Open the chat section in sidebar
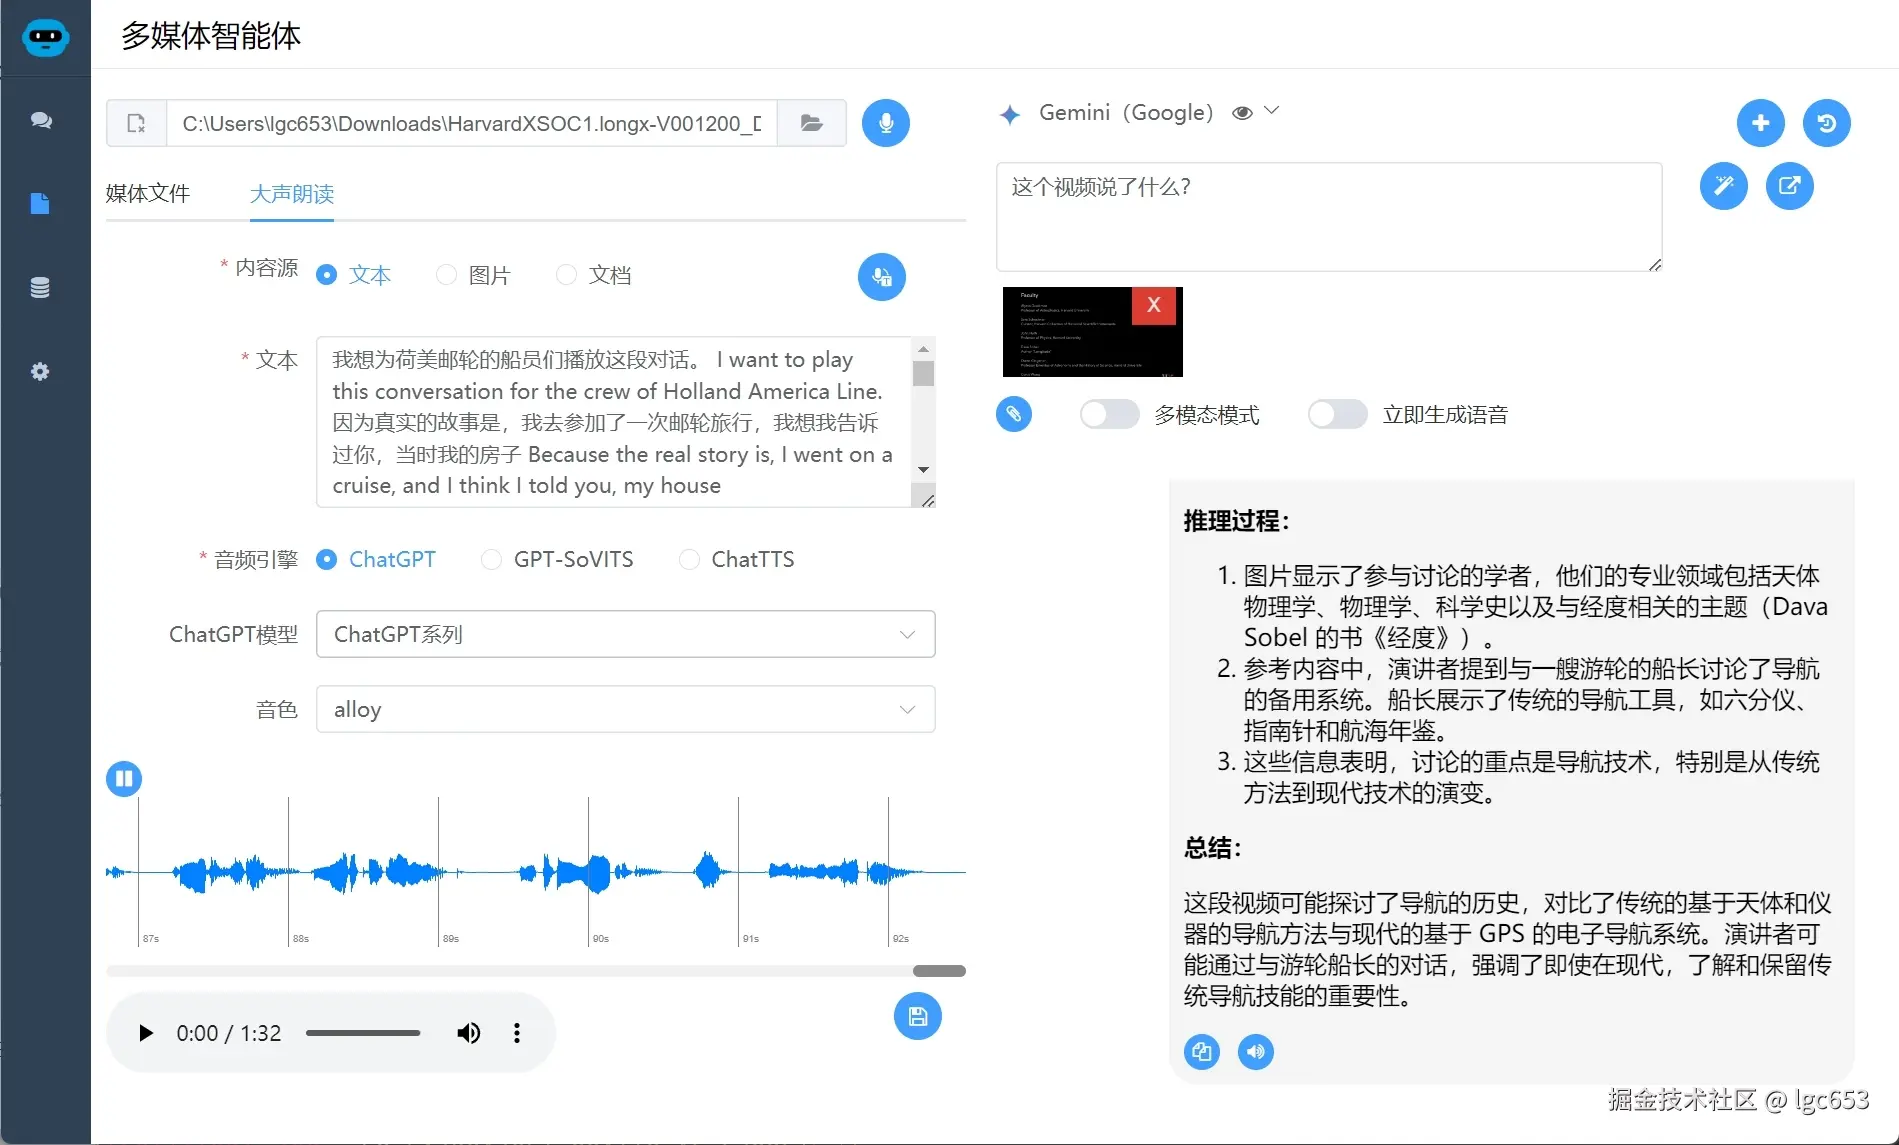This screenshot has height=1145, width=1899. (41, 120)
